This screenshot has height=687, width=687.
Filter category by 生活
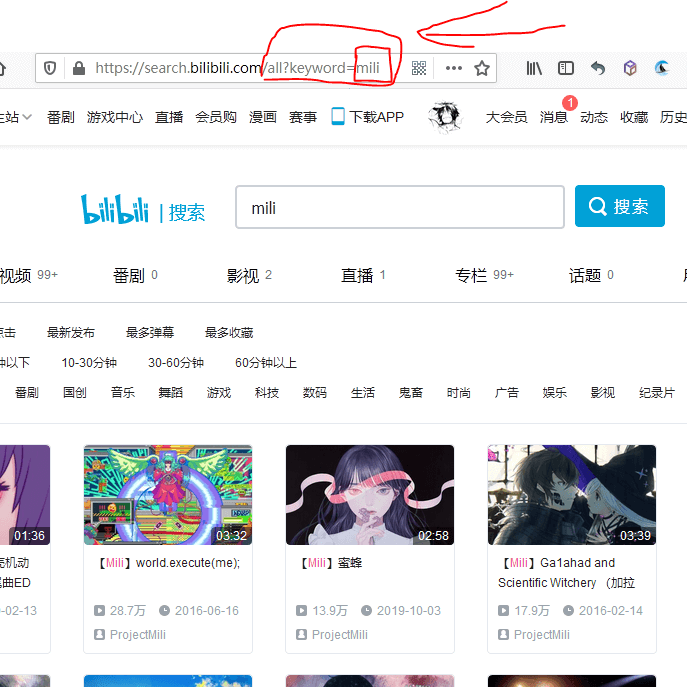(363, 393)
